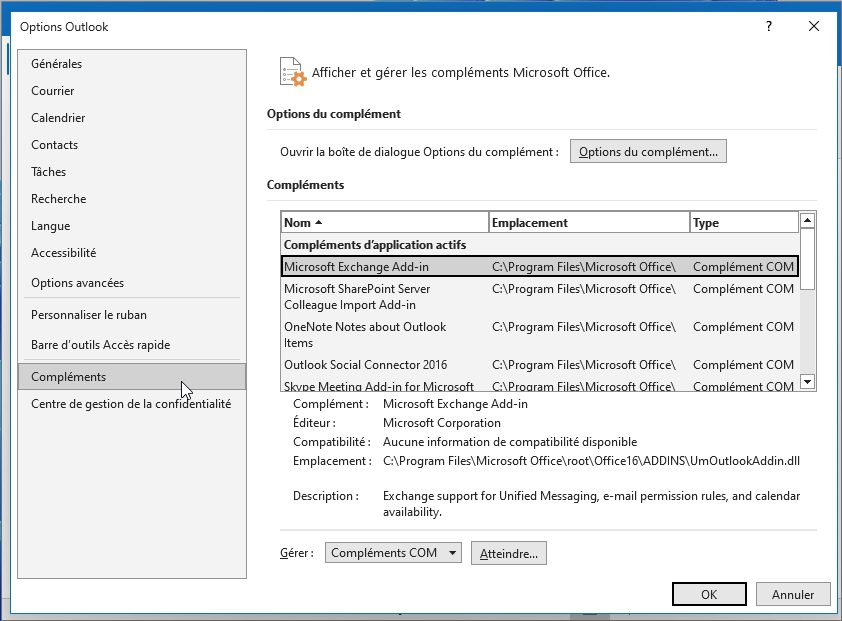Sort add-ins by Nom column header
The image size is (842, 621).
tap(385, 223)
